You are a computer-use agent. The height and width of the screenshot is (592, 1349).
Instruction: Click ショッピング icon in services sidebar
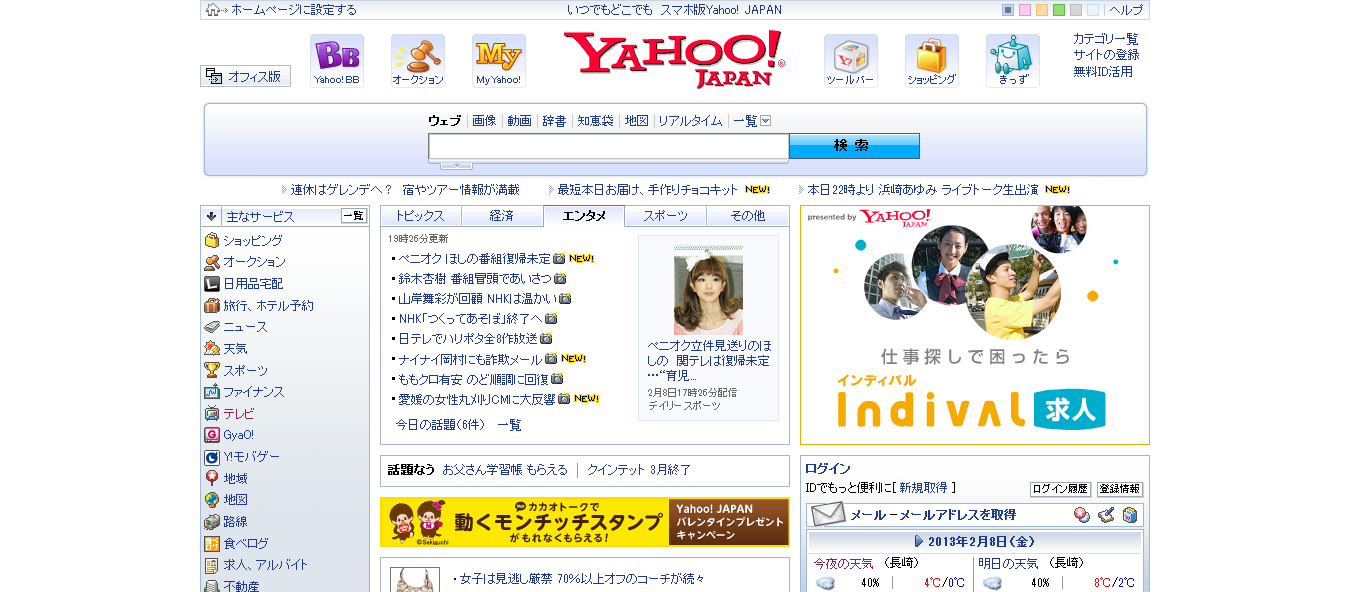(x=212, y=241)
